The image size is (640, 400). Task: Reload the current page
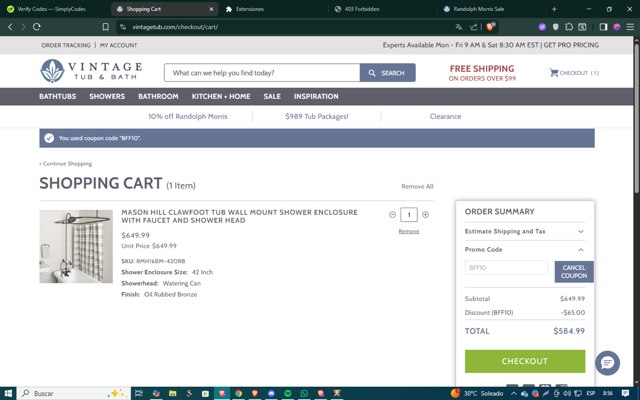pos(37,27)
